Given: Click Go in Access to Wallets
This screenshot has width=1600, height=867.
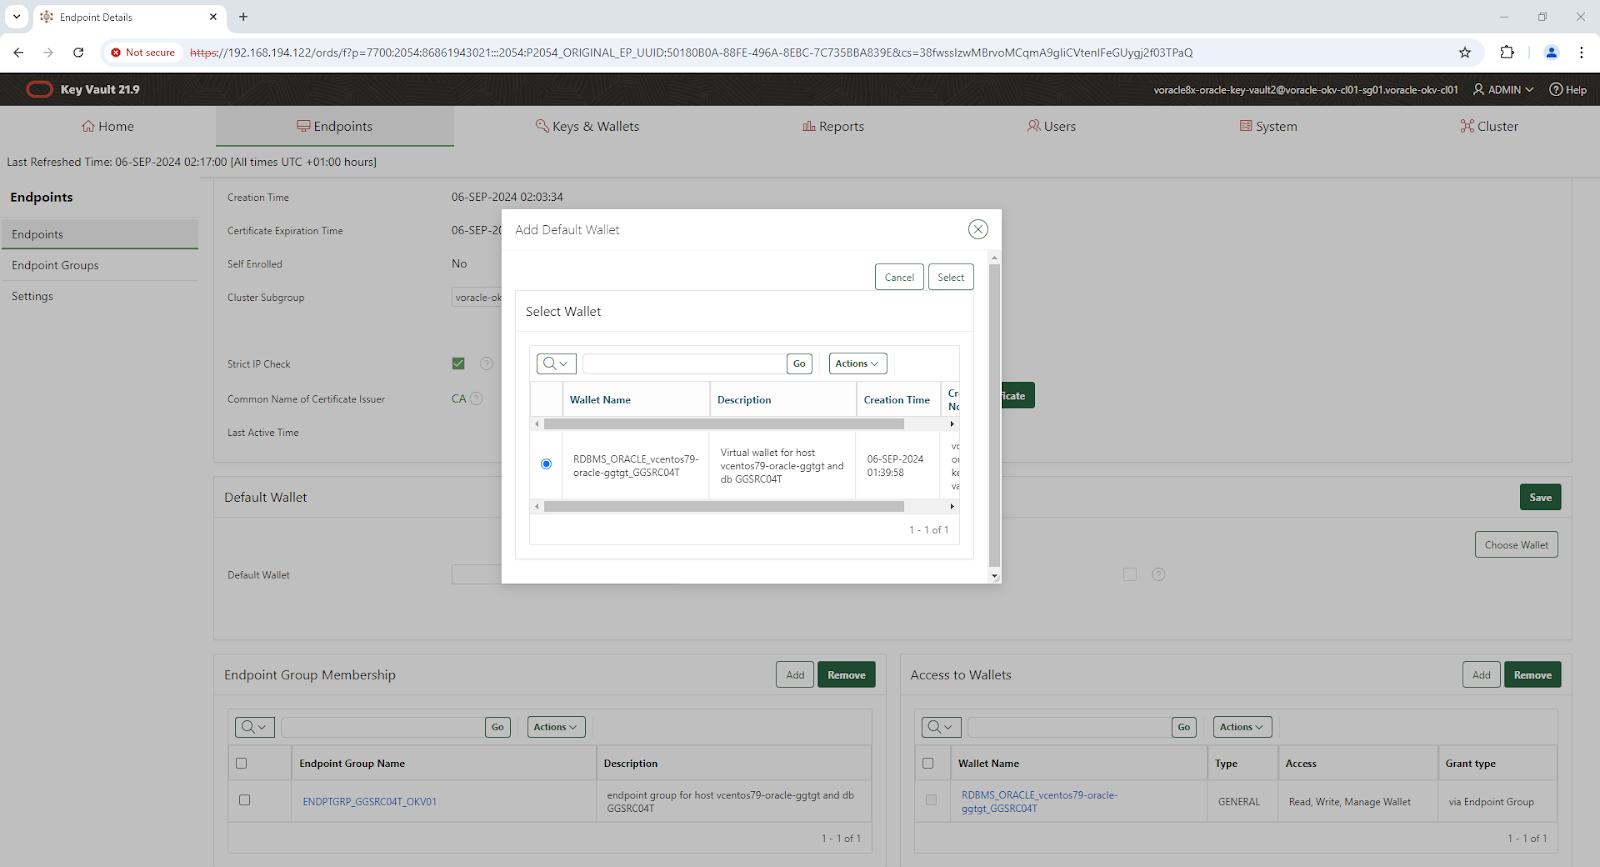Looking at the screenshot, I should point(1184,727).
